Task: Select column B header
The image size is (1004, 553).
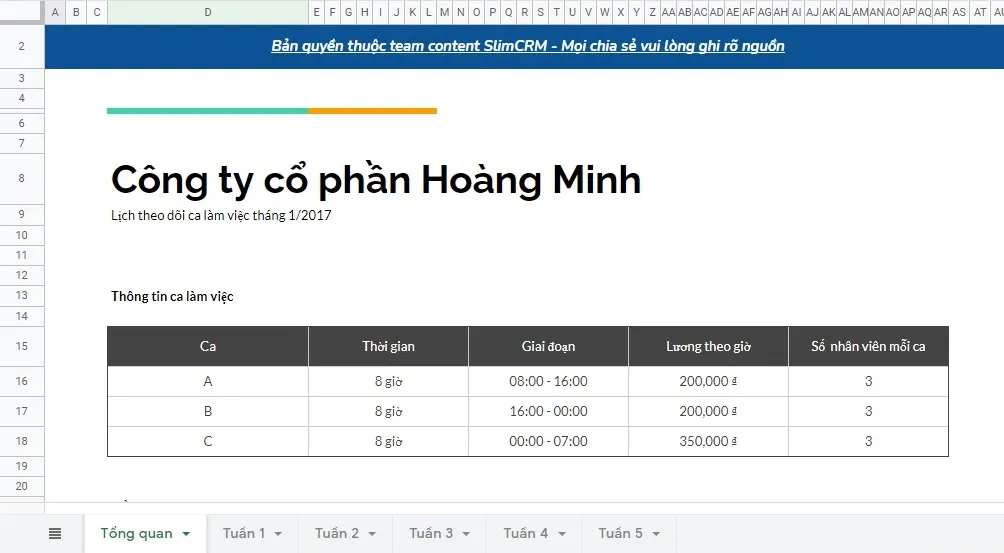Action: coord(76,12)
